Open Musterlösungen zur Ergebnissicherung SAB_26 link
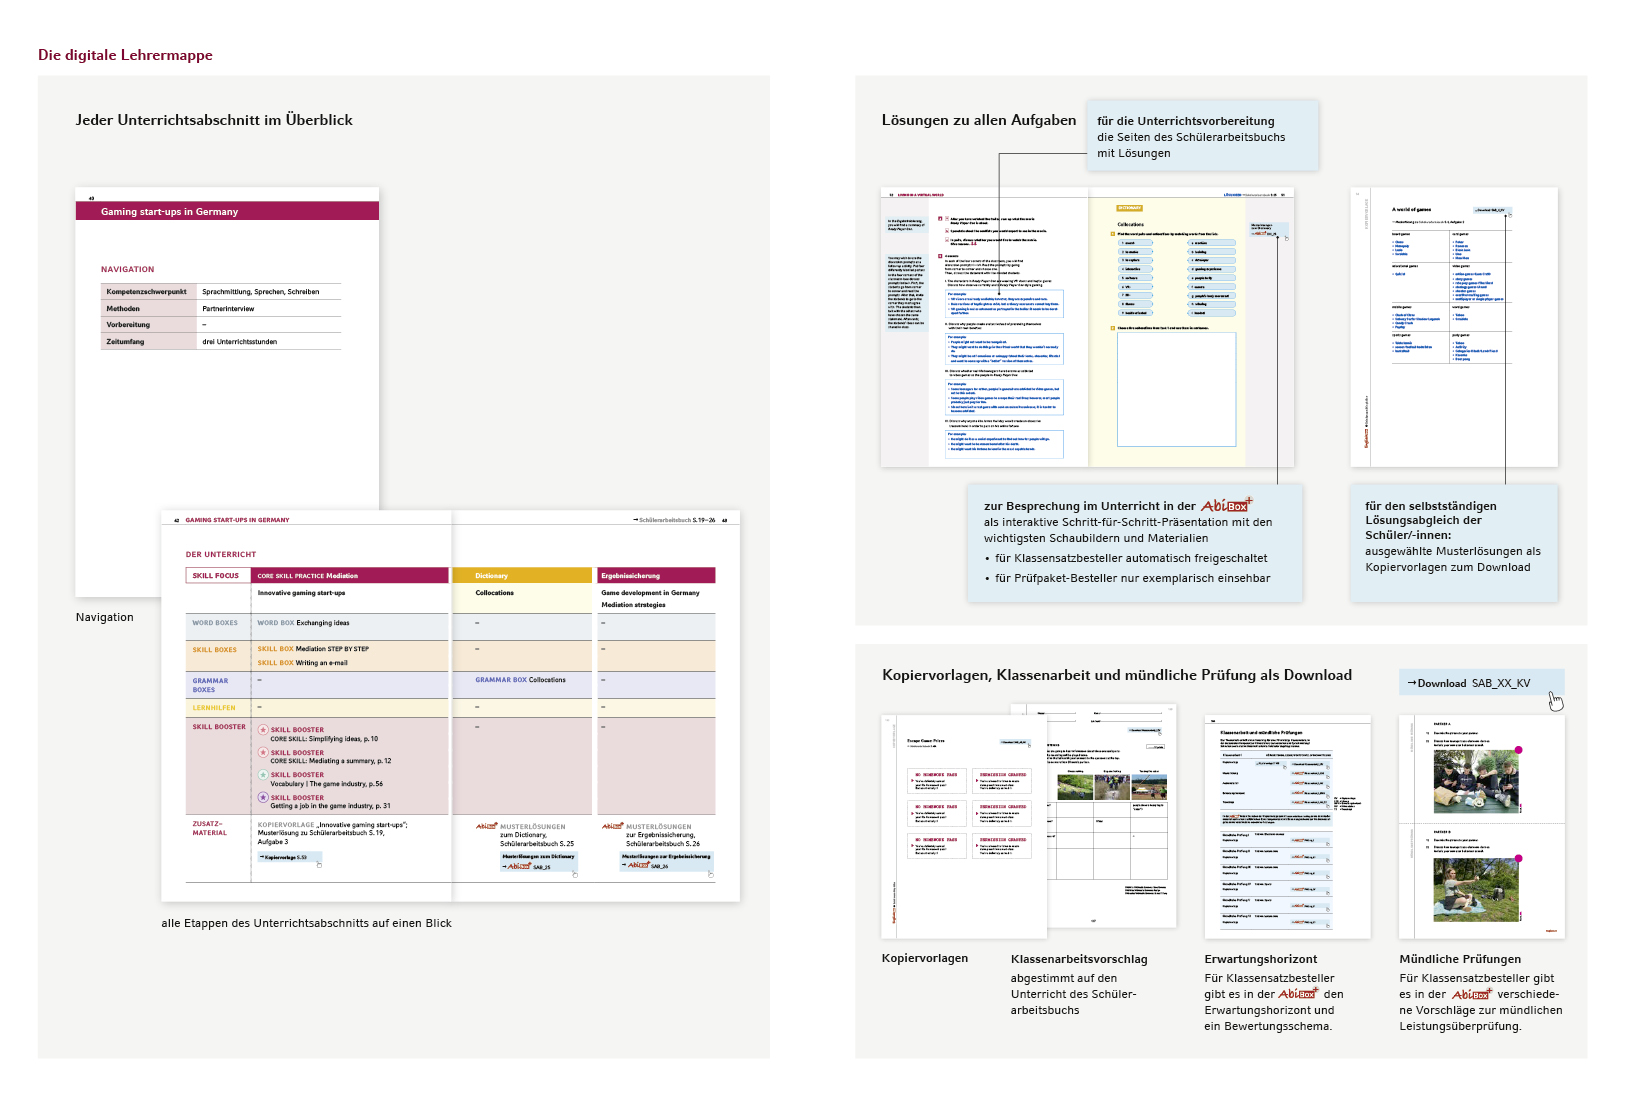Image resolution: width=1625 pixels, height=1096 pixels. tap(665, 862)
